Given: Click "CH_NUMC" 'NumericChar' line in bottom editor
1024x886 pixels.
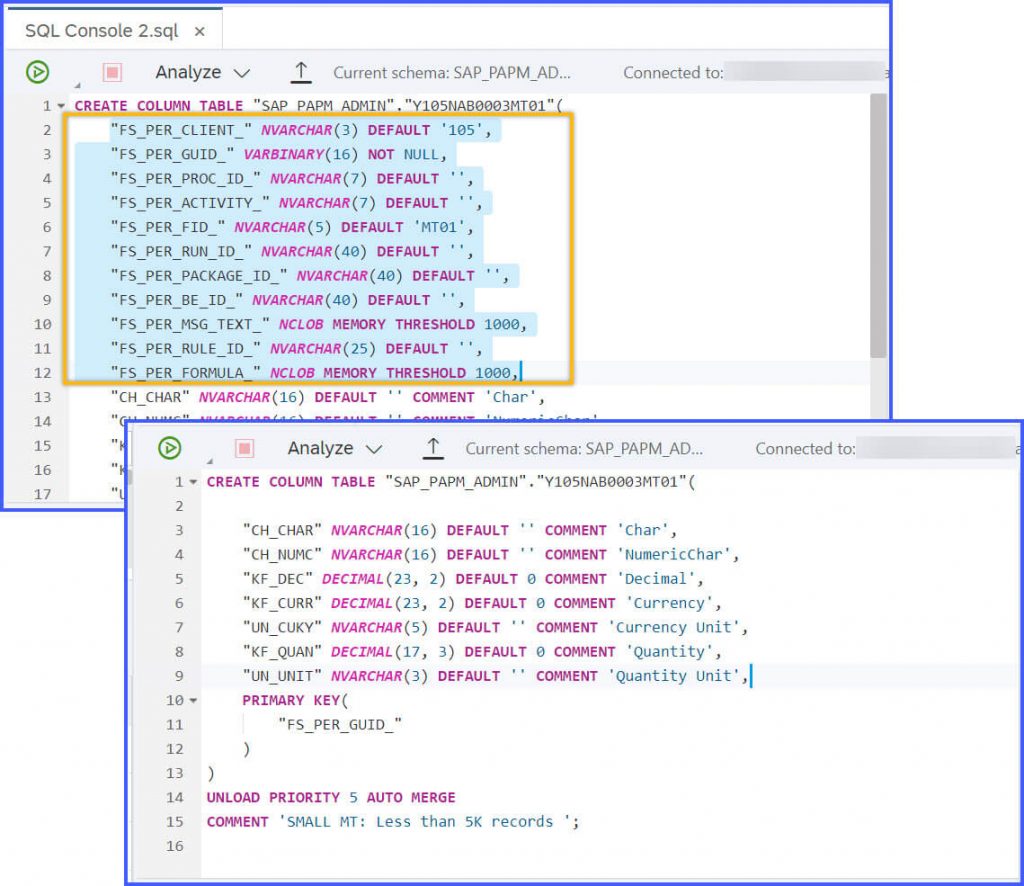Looking at the screenshot, I should pyautogui.click(x=490, y=554).
